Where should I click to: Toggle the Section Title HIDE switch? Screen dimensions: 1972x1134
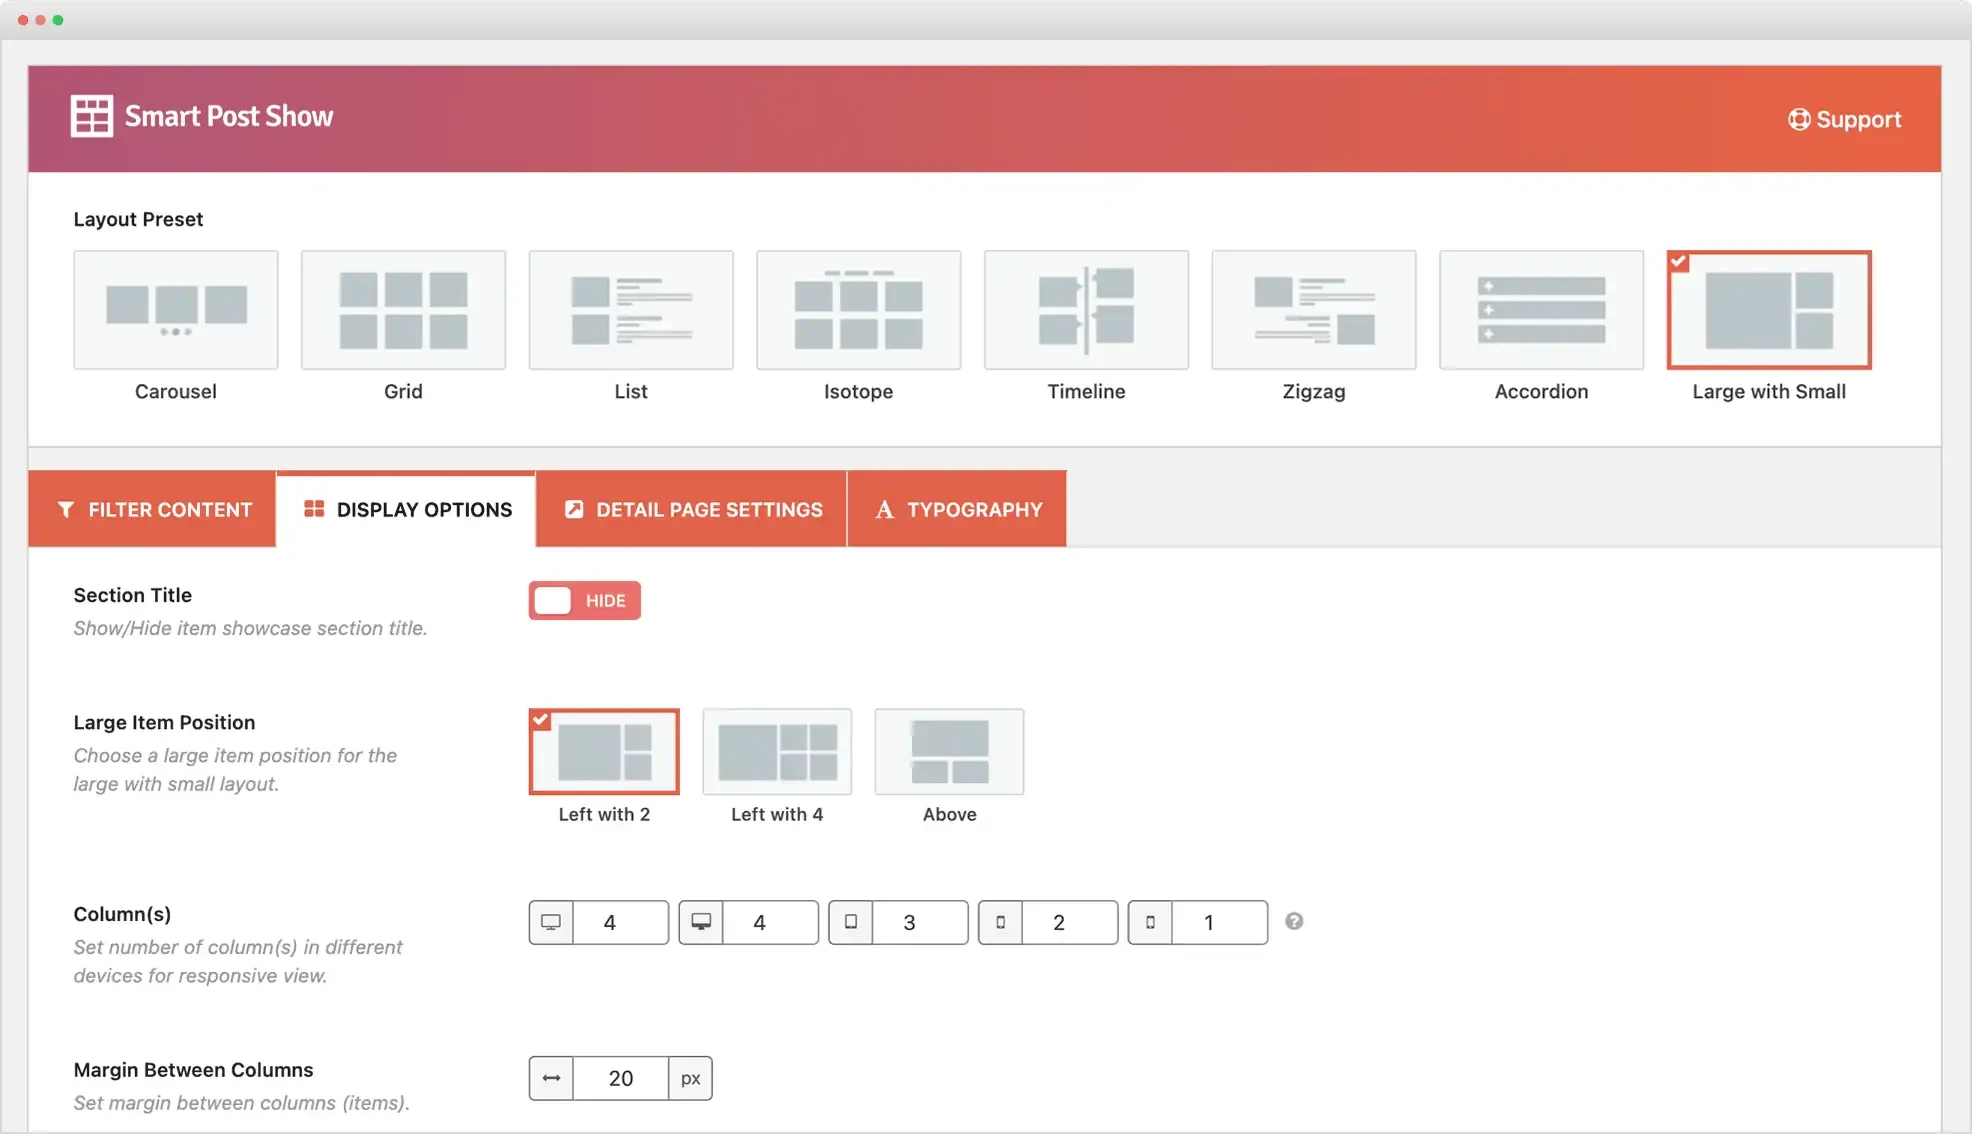pos(584,600)
